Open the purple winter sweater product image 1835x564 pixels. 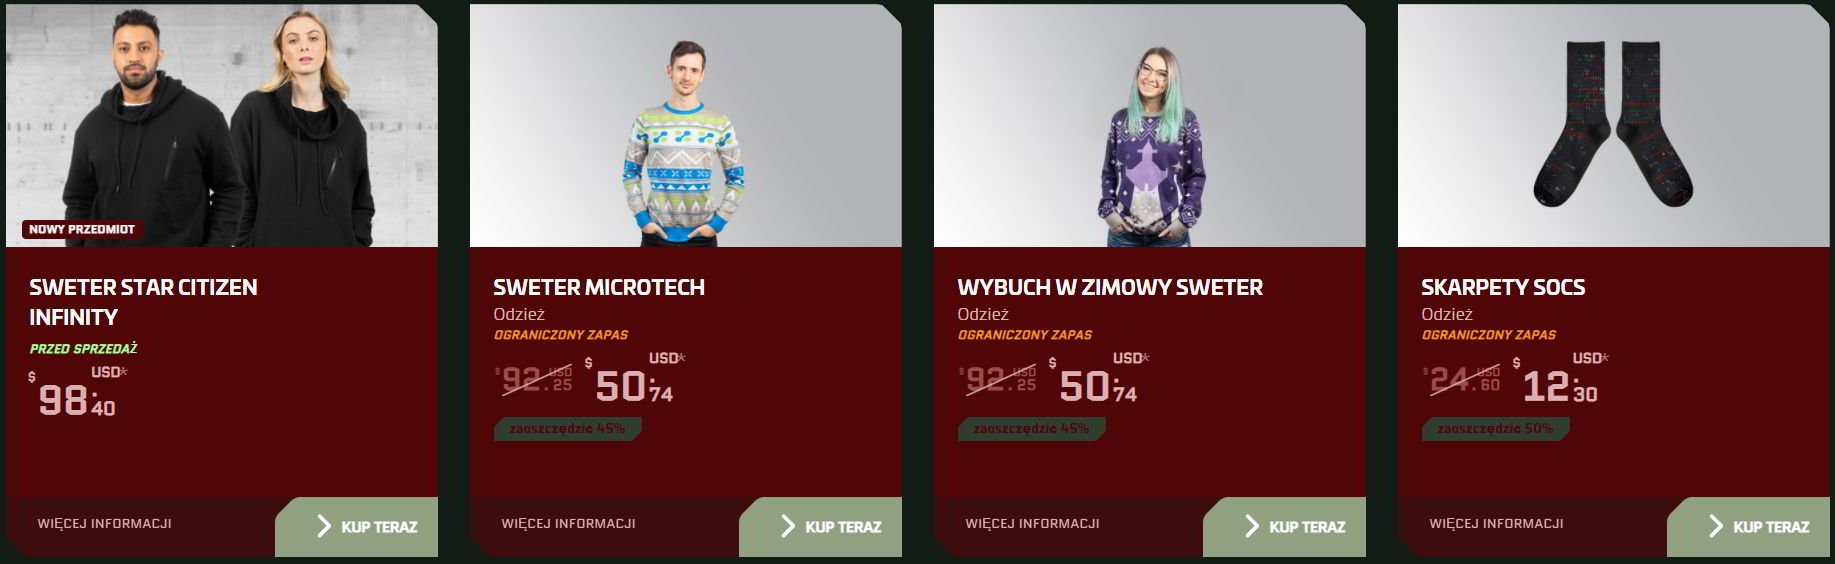click(1150, 125)
